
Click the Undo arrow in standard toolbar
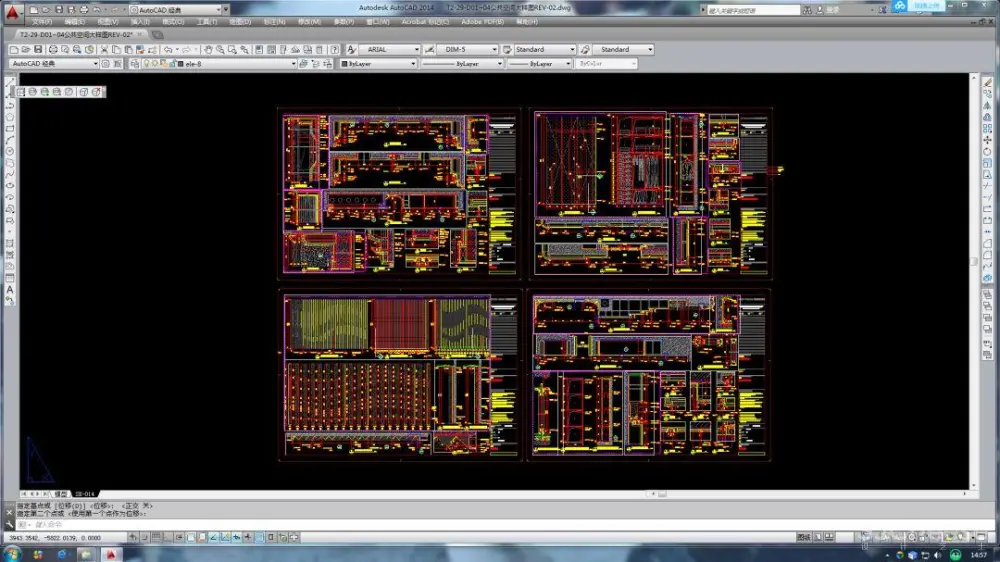[167, 49]
